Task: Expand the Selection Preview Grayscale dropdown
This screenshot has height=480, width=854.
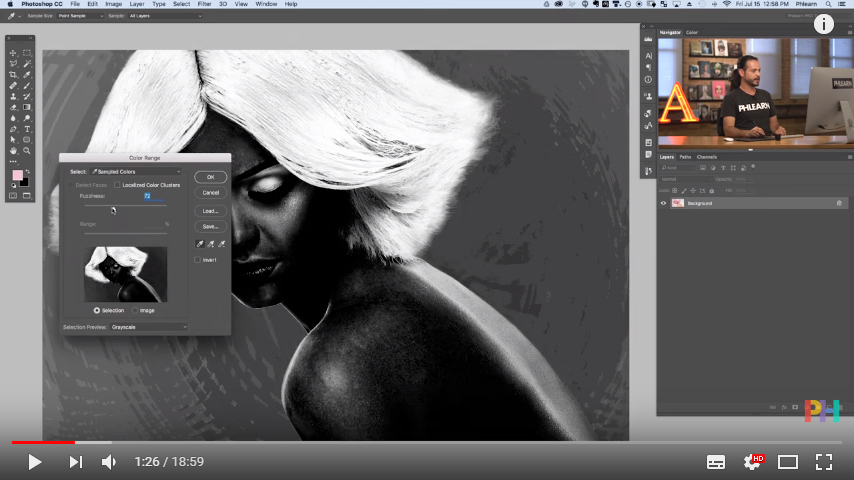Action: click(x=148, y=327)
